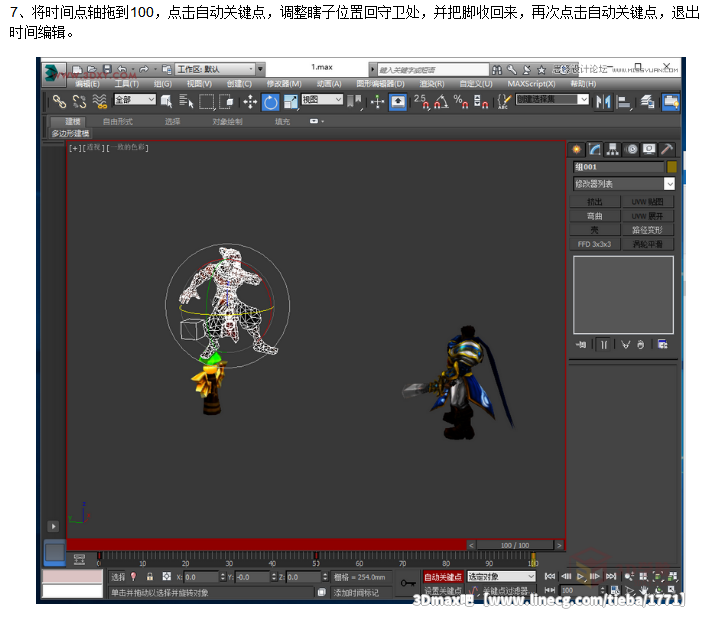725x619 pixels.
Task: Expand the 修改器列表 modifier list dropdown
Action: [624, 184]
